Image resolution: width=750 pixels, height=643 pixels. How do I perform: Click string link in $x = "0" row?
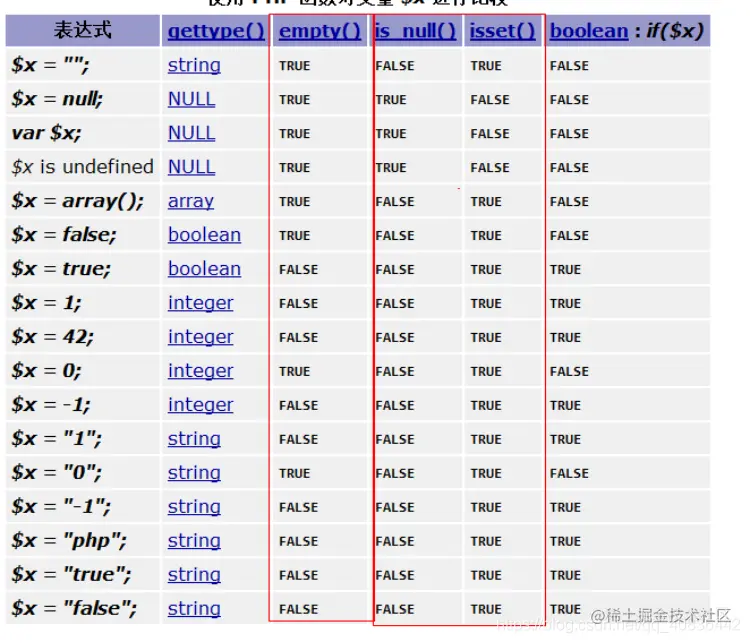coord(194,473)
